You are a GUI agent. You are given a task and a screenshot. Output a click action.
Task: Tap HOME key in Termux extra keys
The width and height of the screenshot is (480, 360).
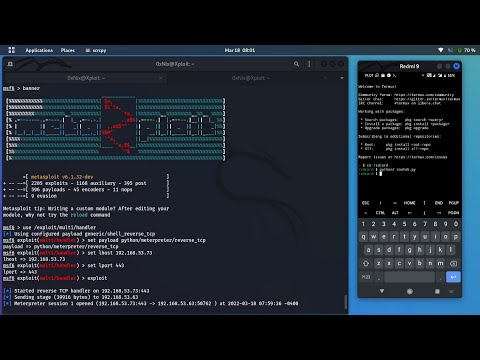tap(409, 203)
